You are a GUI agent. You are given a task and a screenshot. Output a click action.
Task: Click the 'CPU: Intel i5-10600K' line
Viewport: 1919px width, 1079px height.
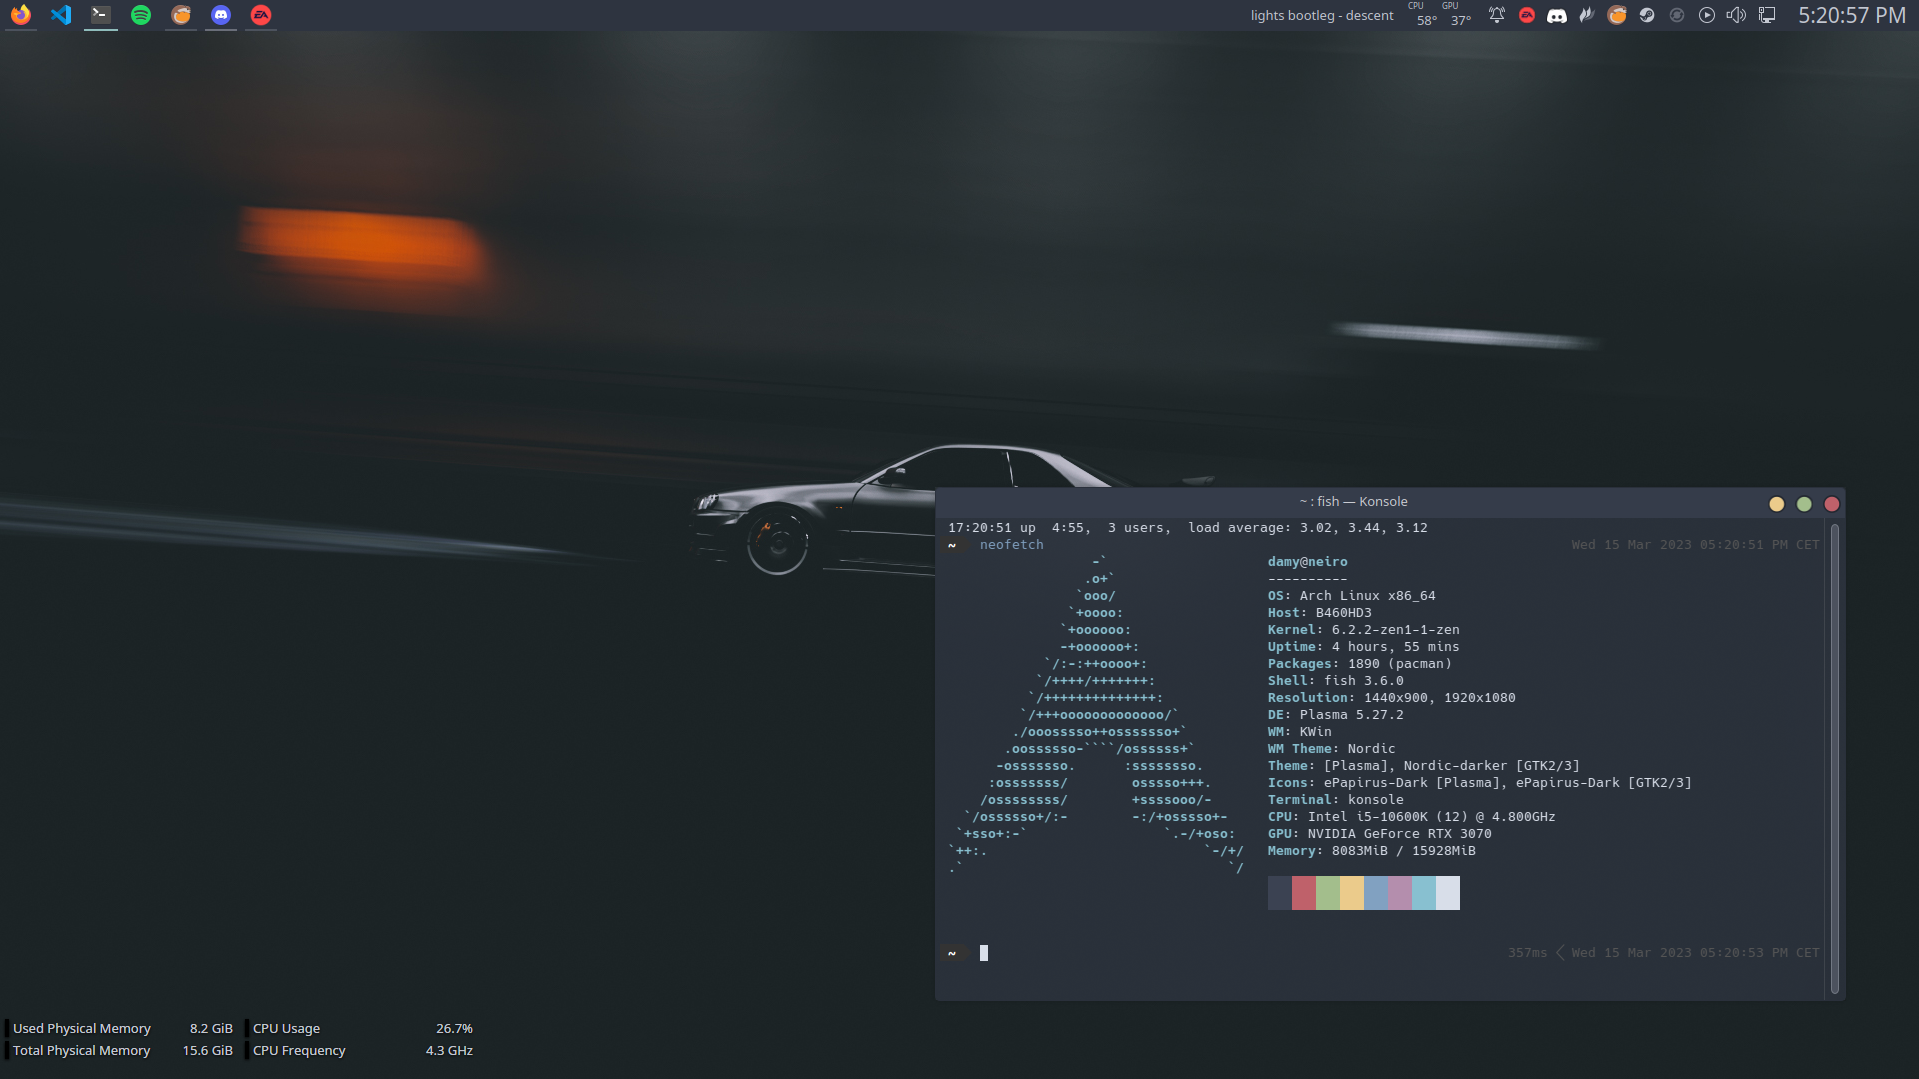1411,817
